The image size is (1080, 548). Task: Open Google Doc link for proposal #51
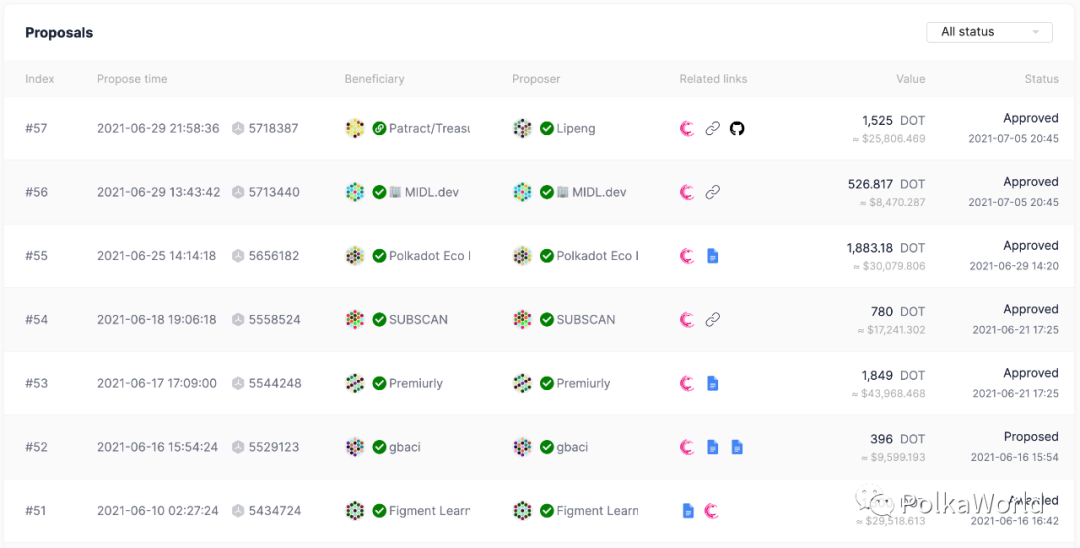(687, 511)
